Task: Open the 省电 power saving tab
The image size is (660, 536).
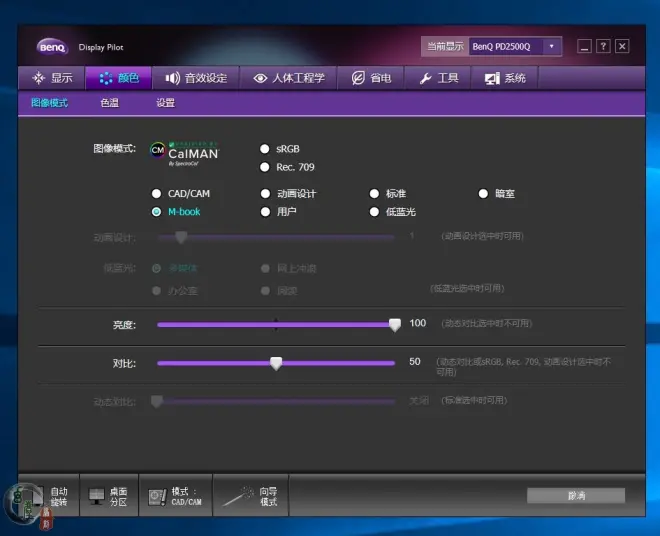Action: (x=371, y=78)
